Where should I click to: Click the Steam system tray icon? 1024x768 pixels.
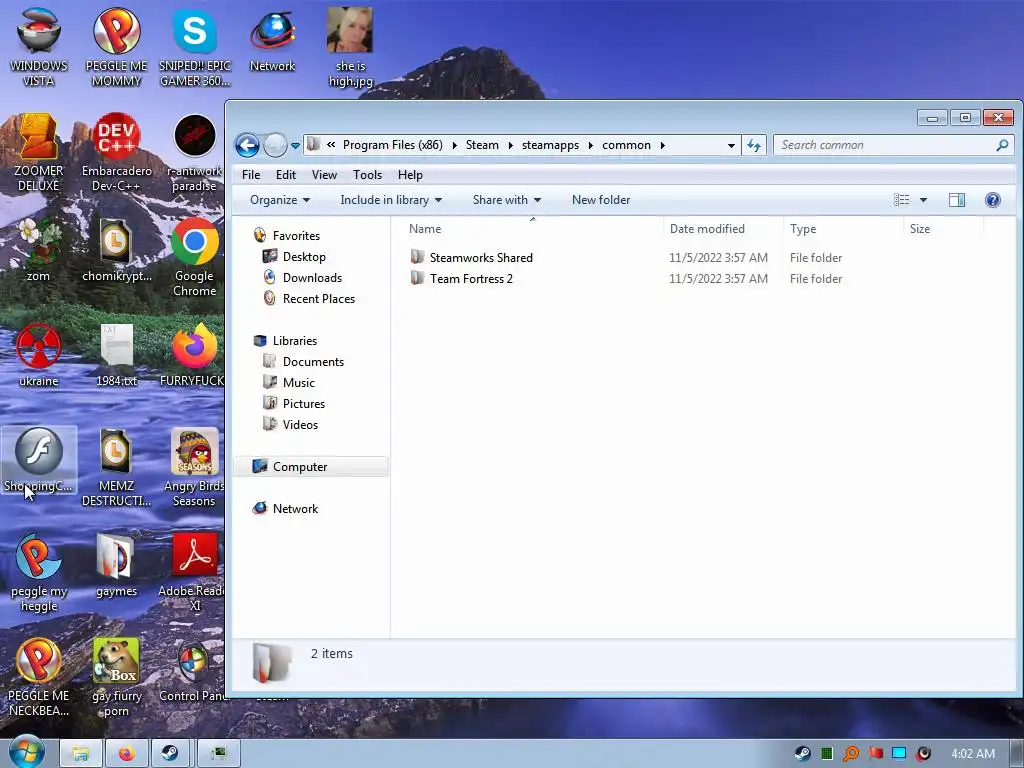803,754
